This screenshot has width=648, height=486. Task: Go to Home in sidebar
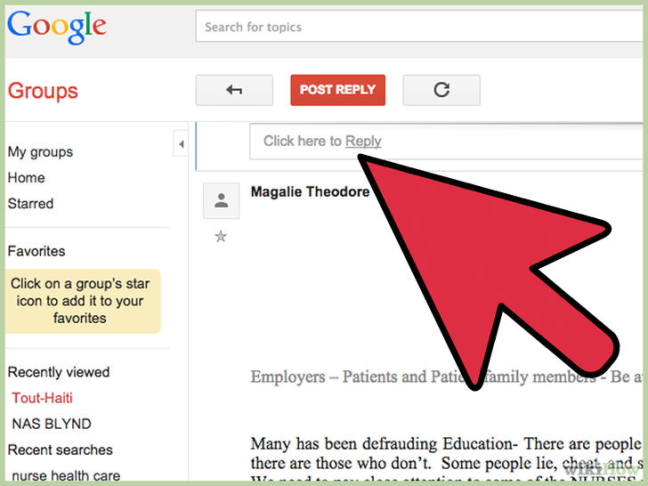pyautogui.click(x=26, y=178)
